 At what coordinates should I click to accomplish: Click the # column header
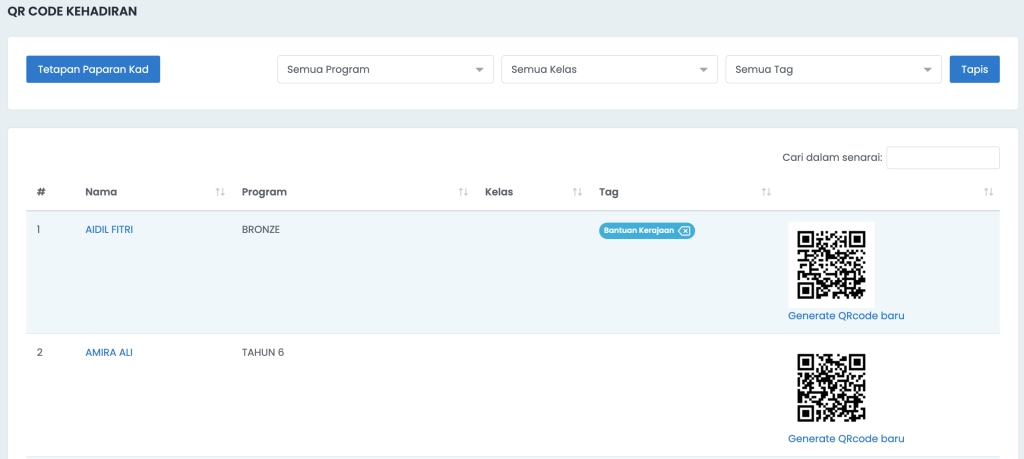point(41,192)
